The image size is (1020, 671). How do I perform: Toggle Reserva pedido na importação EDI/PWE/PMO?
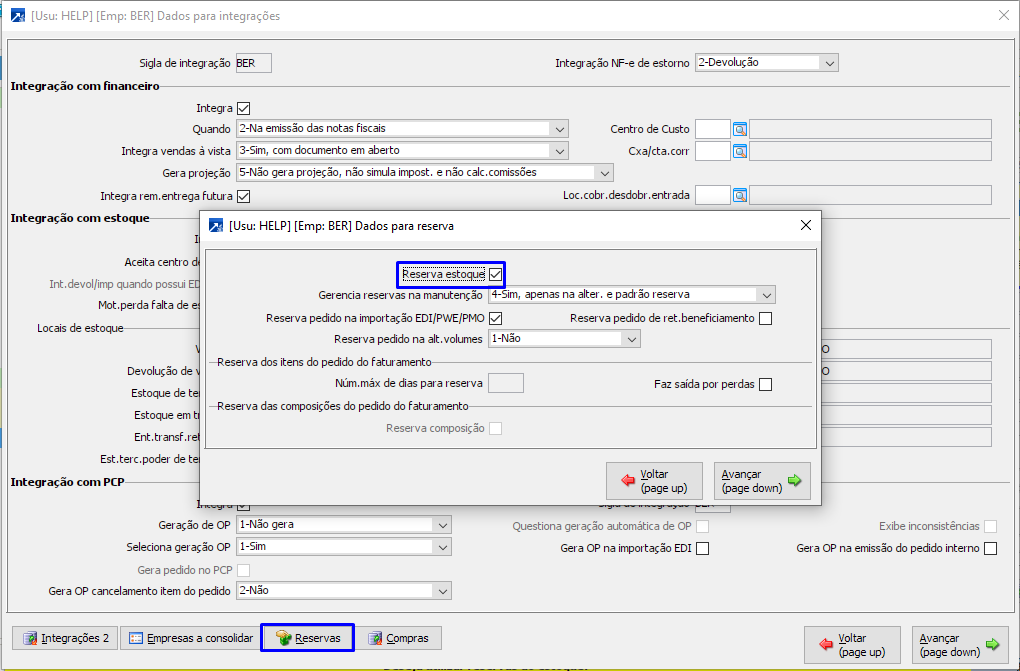(x=496, y=318)
